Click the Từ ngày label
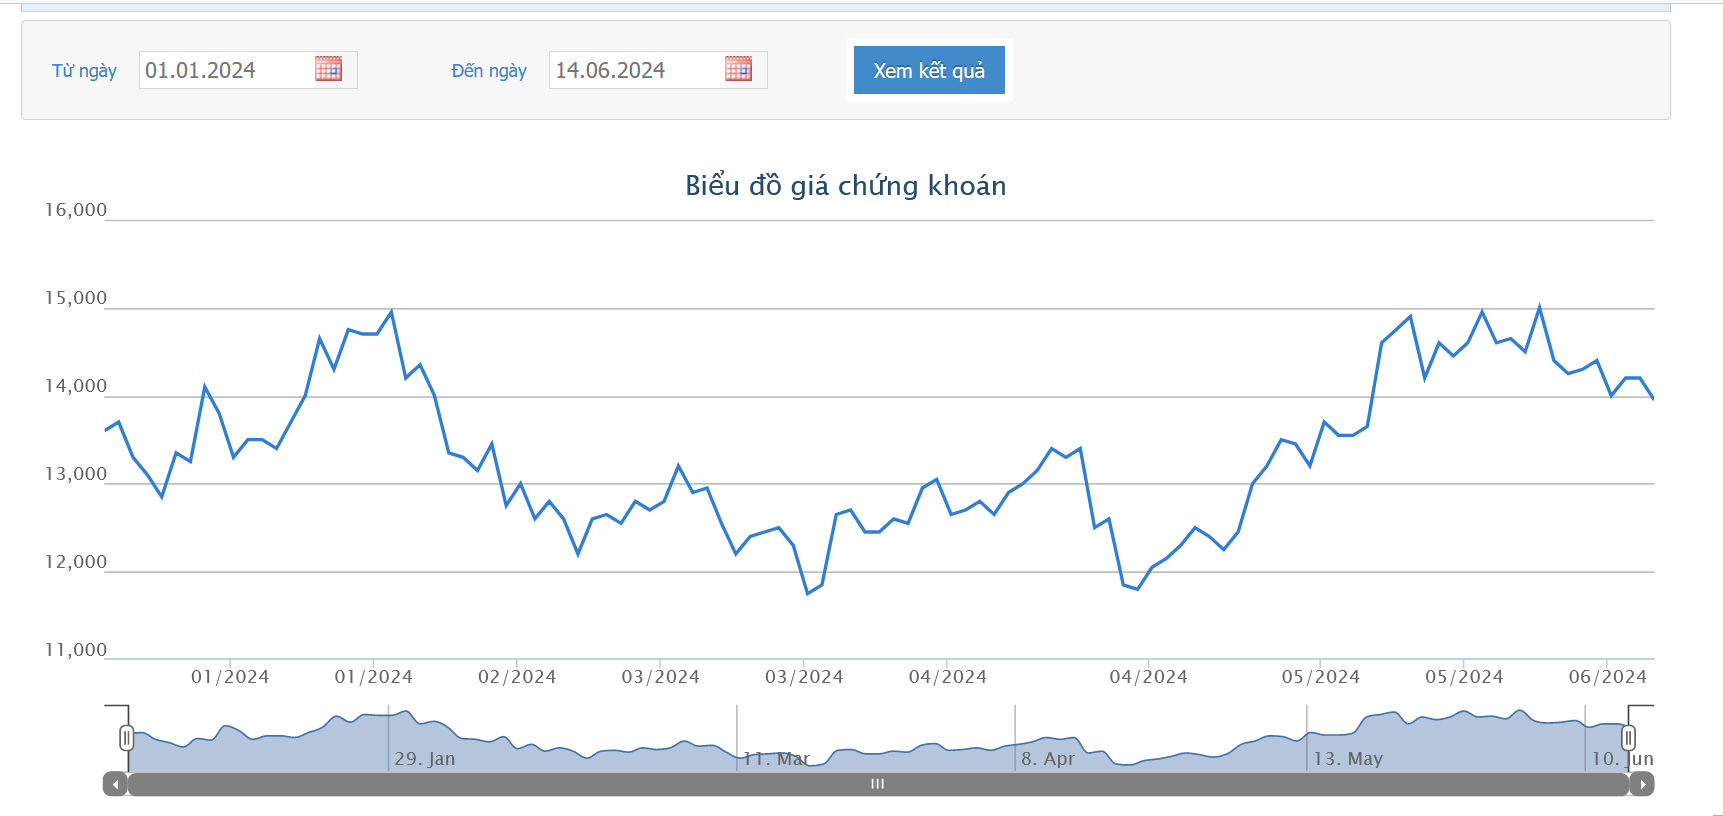 click(x=84, y=71)
